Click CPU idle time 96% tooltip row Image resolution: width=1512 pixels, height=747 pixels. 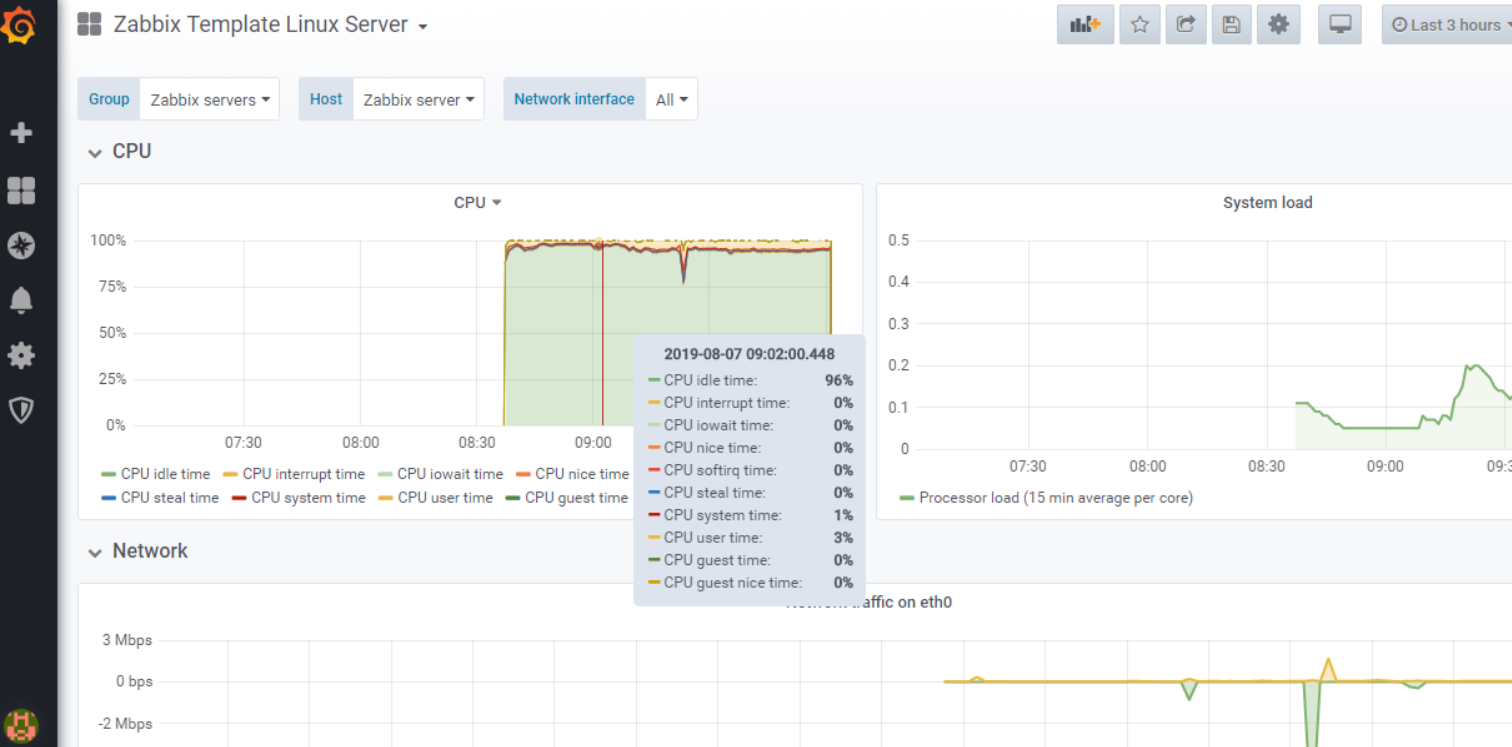click(750, 380)
